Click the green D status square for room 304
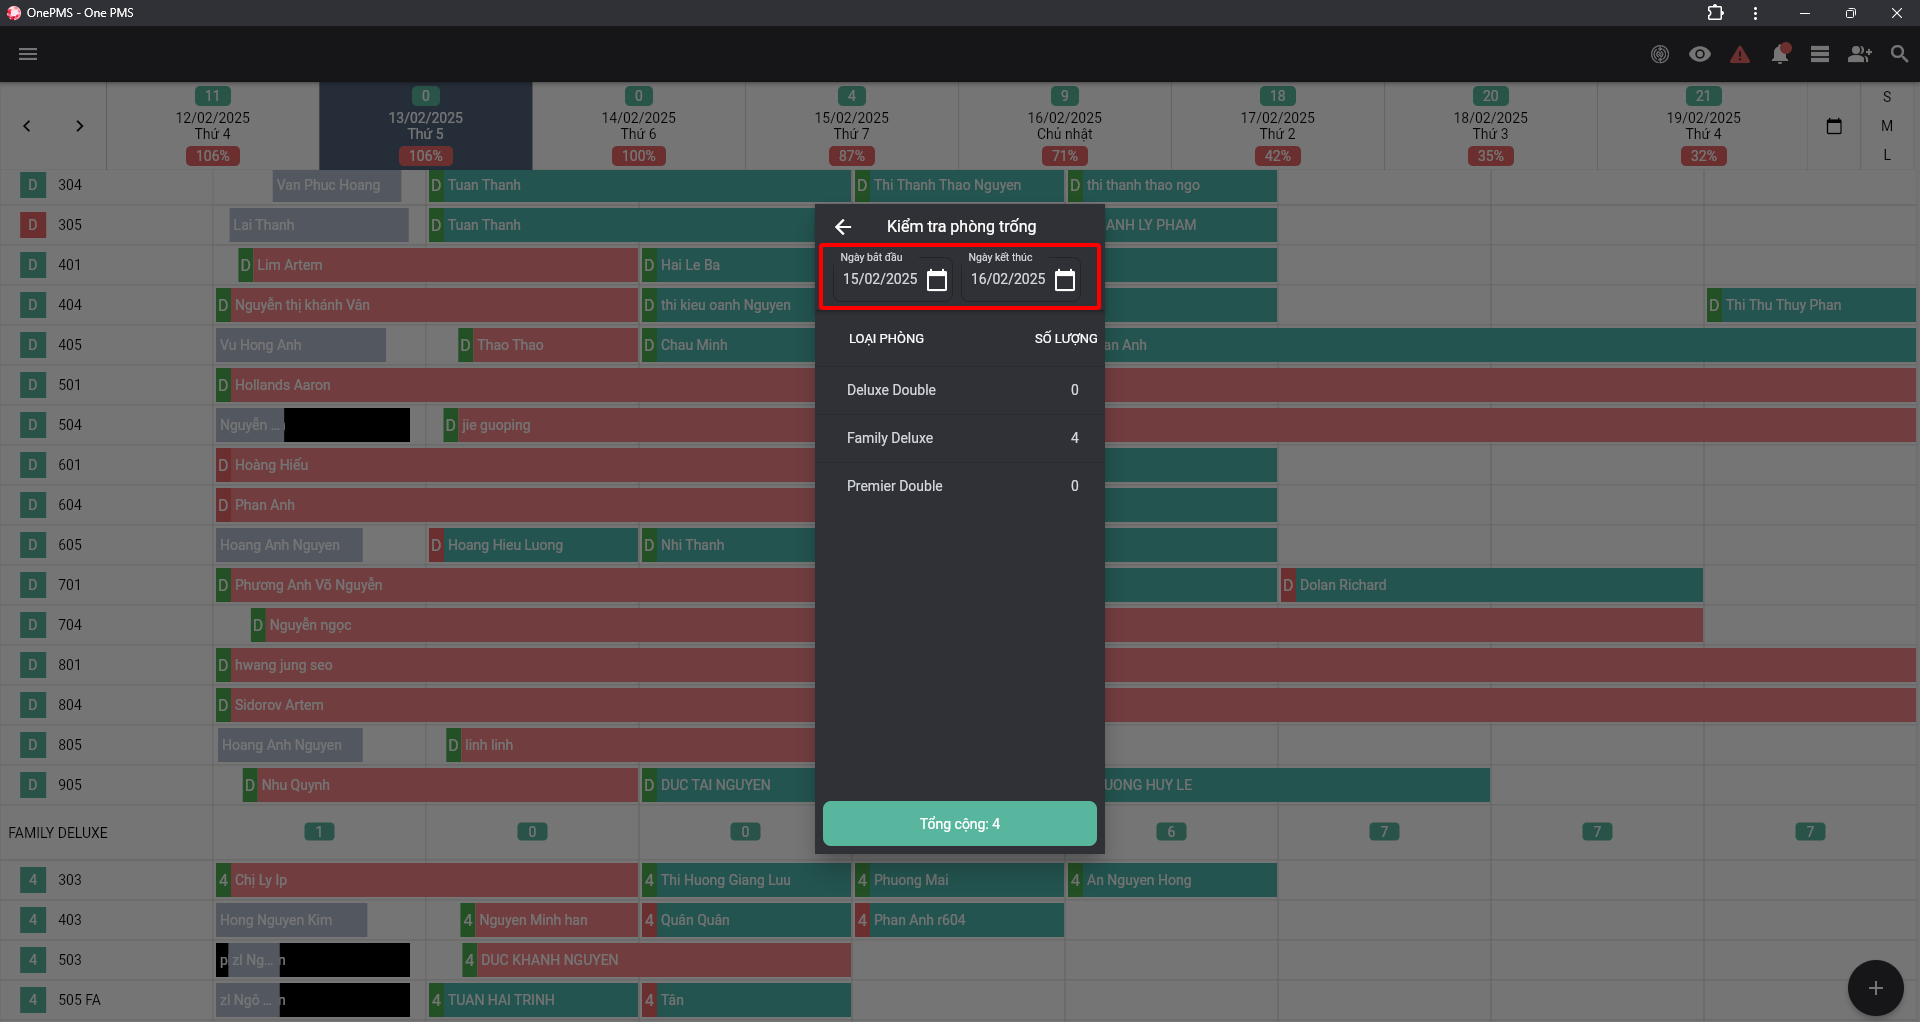The width and height of the screenshot is (1920, 1022). pyautogui.click(x=33, y=185)
